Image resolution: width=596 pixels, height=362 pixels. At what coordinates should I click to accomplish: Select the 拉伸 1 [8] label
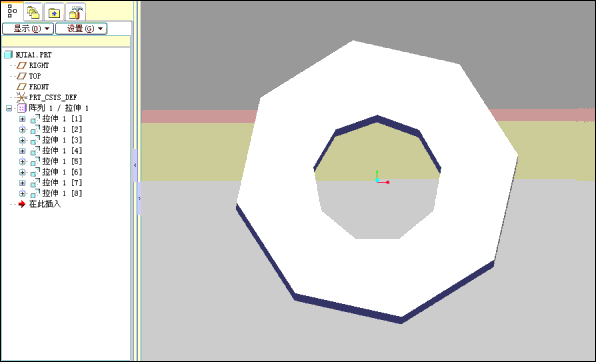pos(62,193)
